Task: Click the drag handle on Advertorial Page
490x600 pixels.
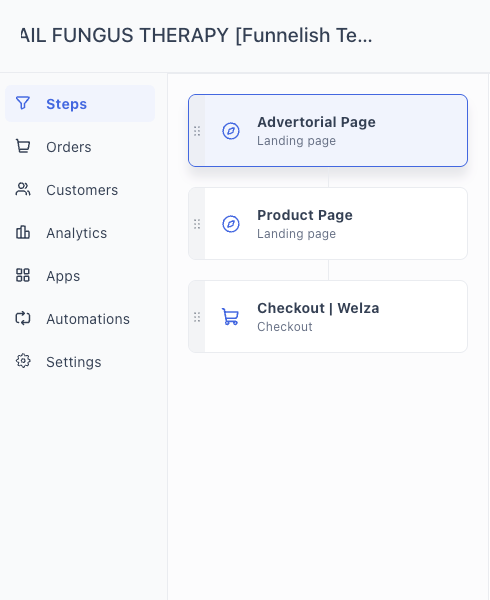Action: 197,131
